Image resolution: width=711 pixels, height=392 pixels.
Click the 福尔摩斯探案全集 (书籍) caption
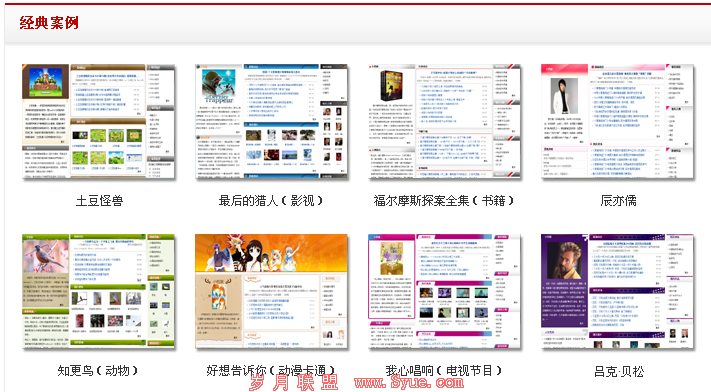(444, 201)
